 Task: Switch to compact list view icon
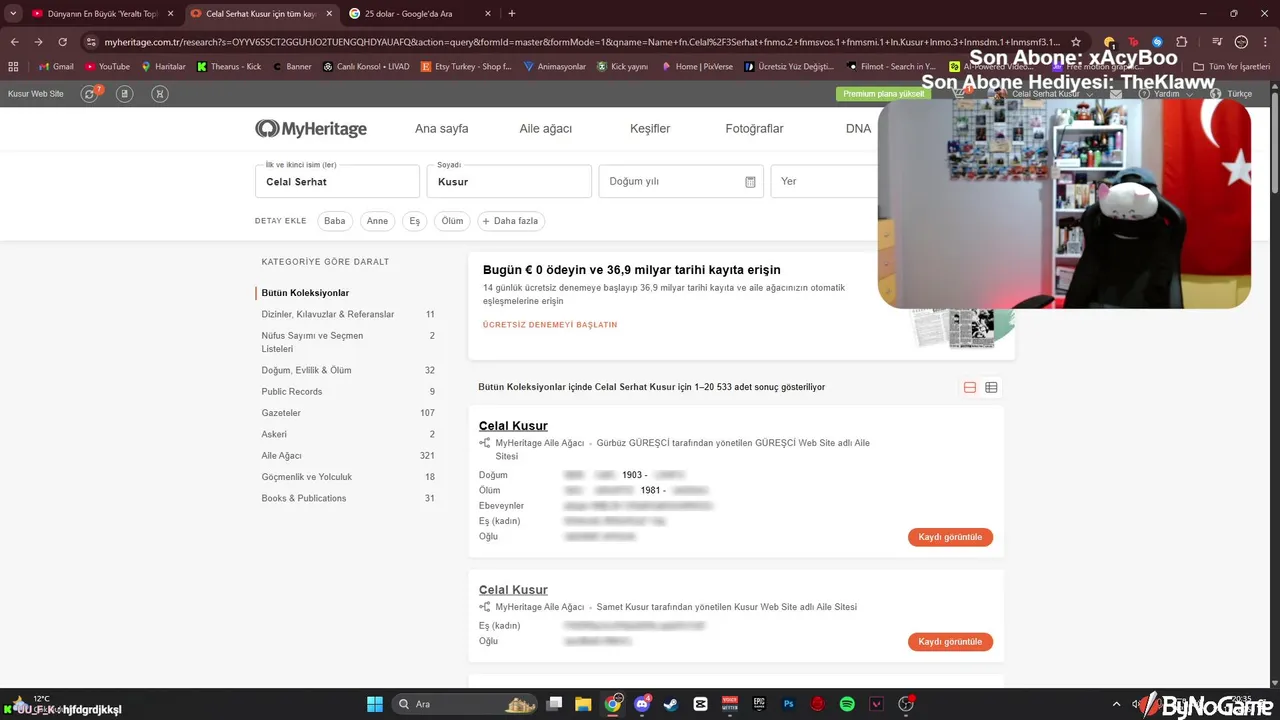tap(969, 388)
